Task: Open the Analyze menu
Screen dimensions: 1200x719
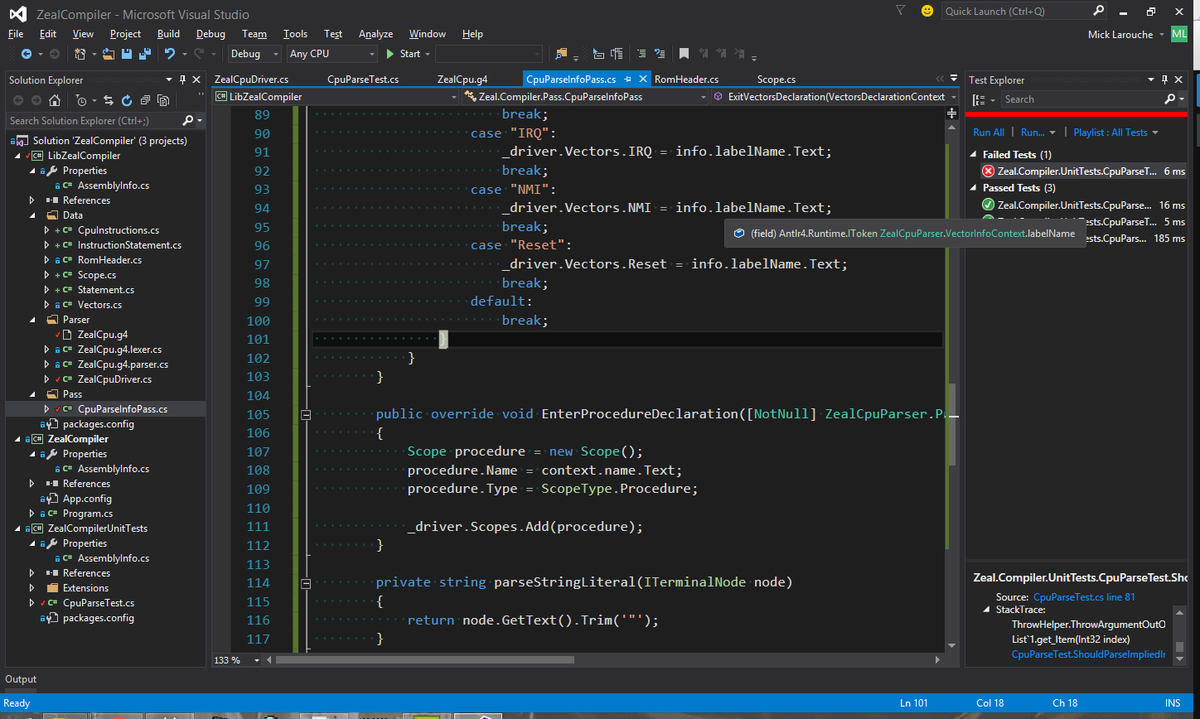Action: [x=375, y=33]
